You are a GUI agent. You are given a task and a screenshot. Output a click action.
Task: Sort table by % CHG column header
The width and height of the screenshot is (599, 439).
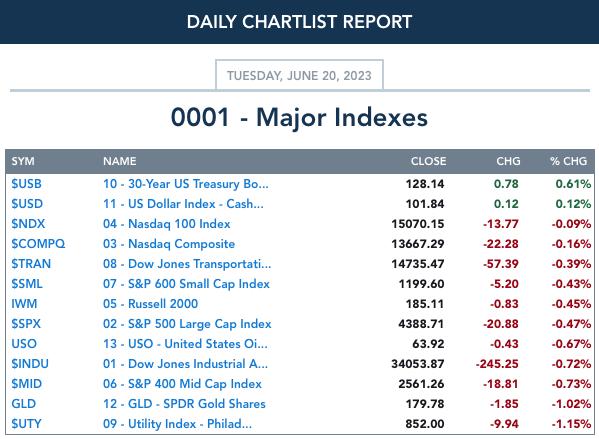[568, 161]
